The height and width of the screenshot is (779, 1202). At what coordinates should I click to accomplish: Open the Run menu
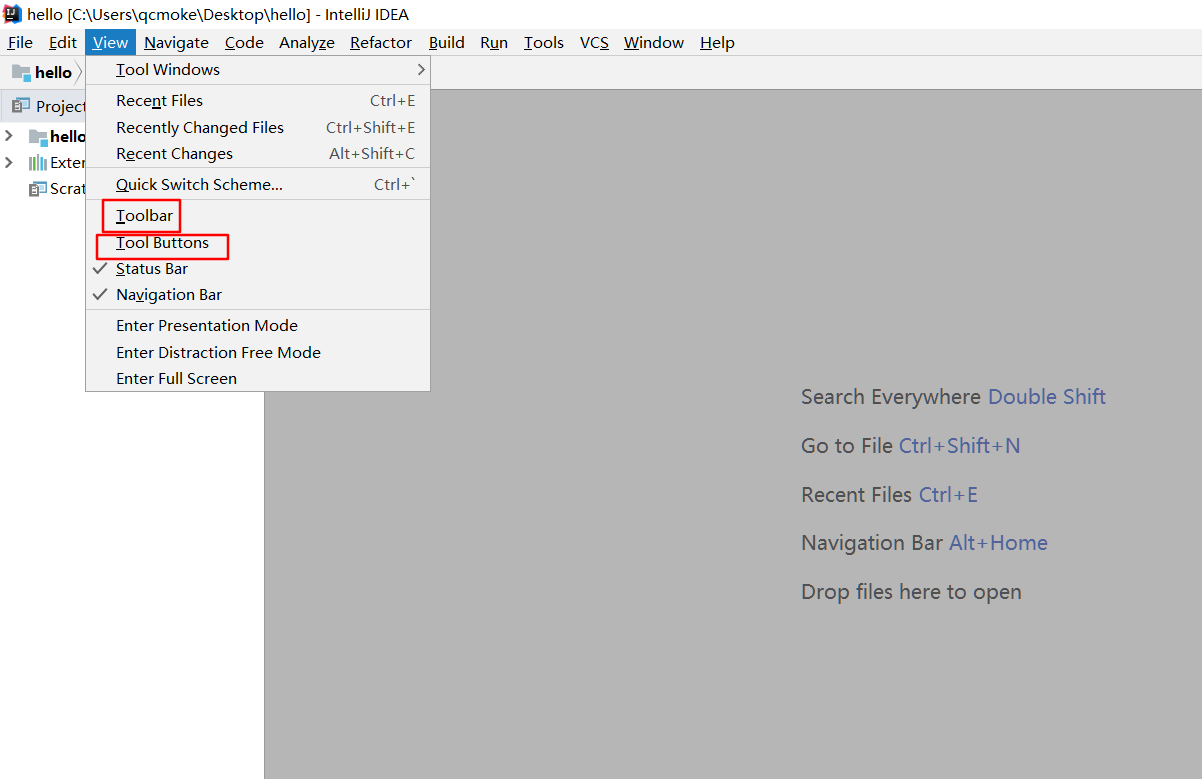[494, 42]
